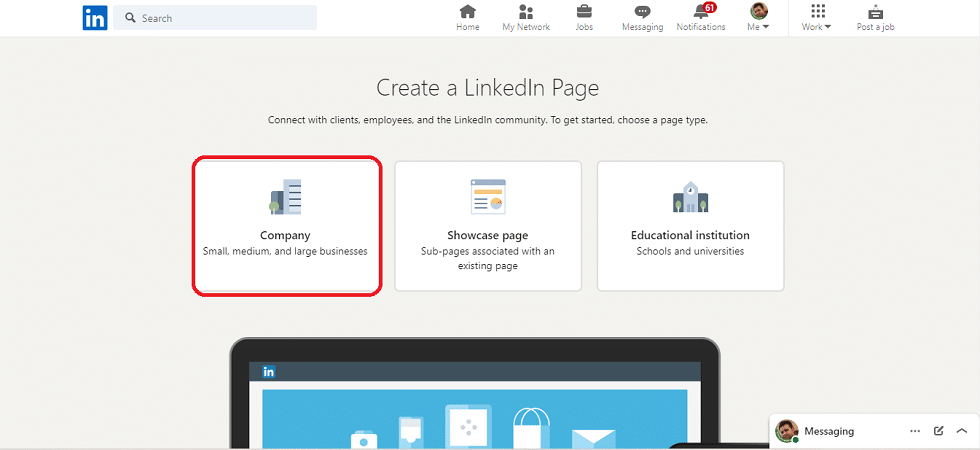Click the Post a job link
980x450 pixels.
coord(875,18)
